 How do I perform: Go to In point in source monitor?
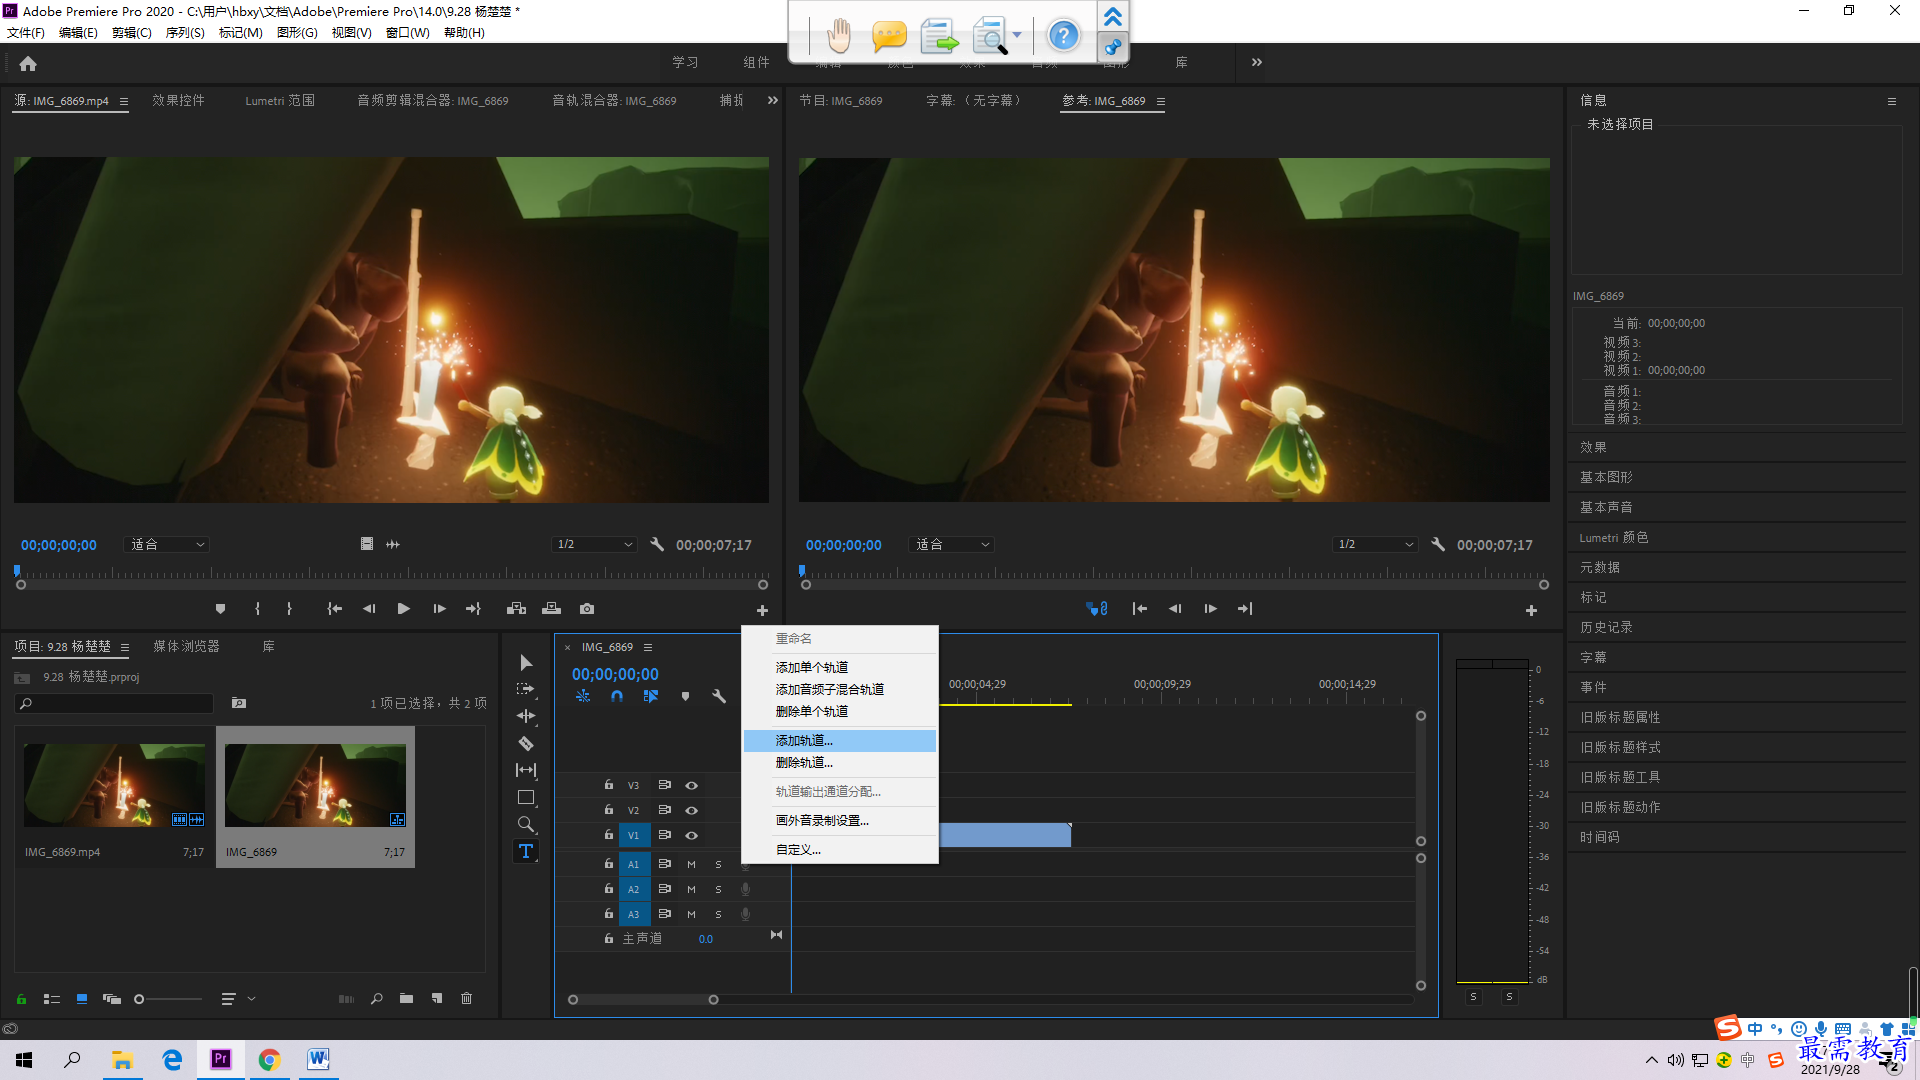[335, 609]
